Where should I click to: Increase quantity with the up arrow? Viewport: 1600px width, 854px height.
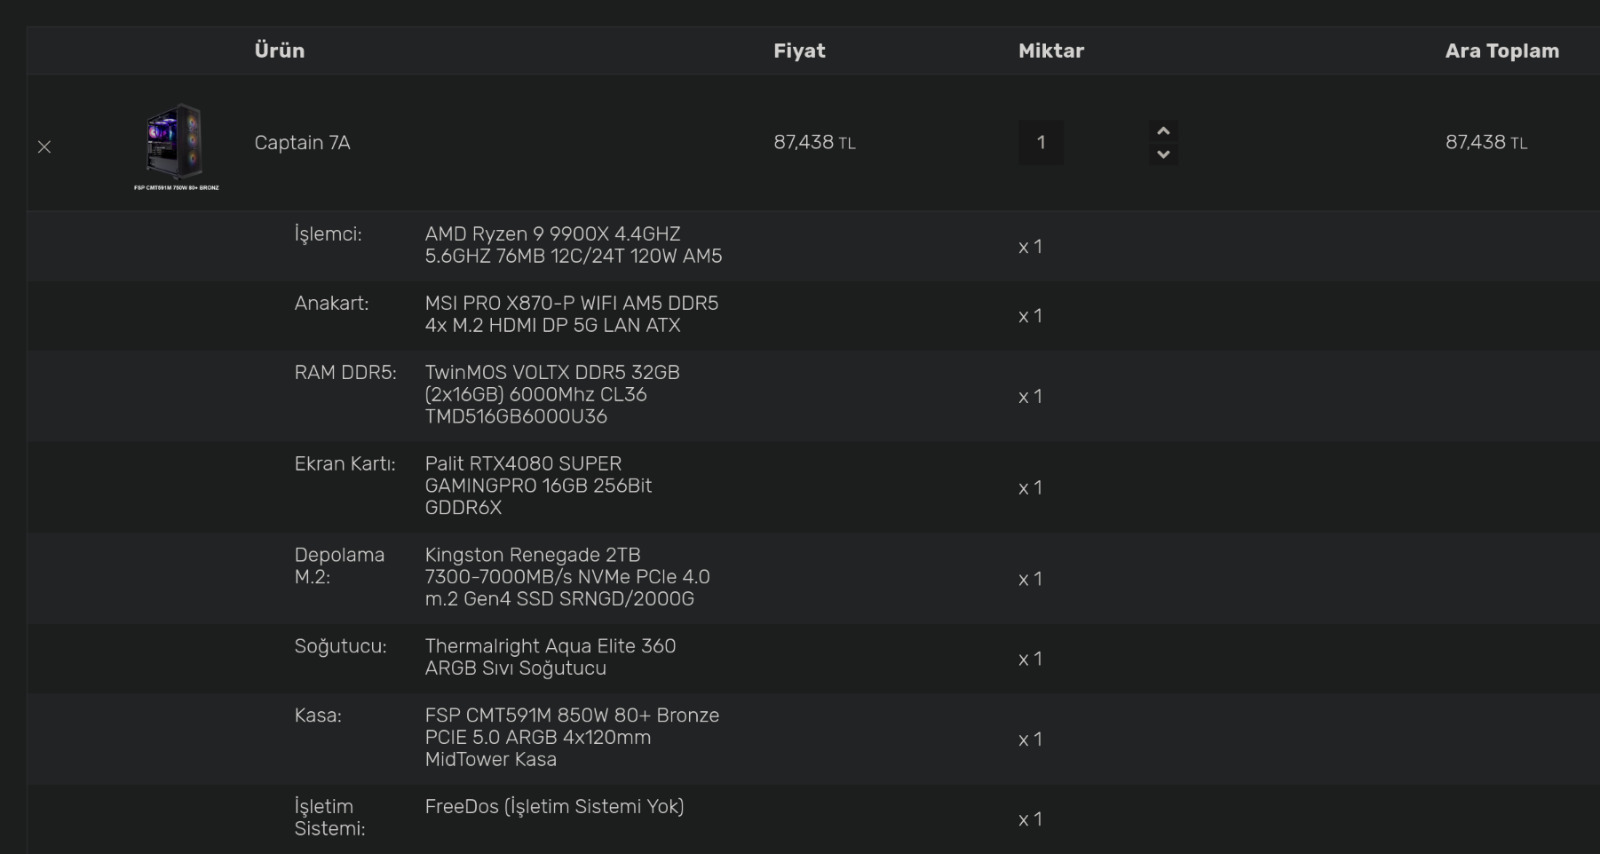point(1163,131)
